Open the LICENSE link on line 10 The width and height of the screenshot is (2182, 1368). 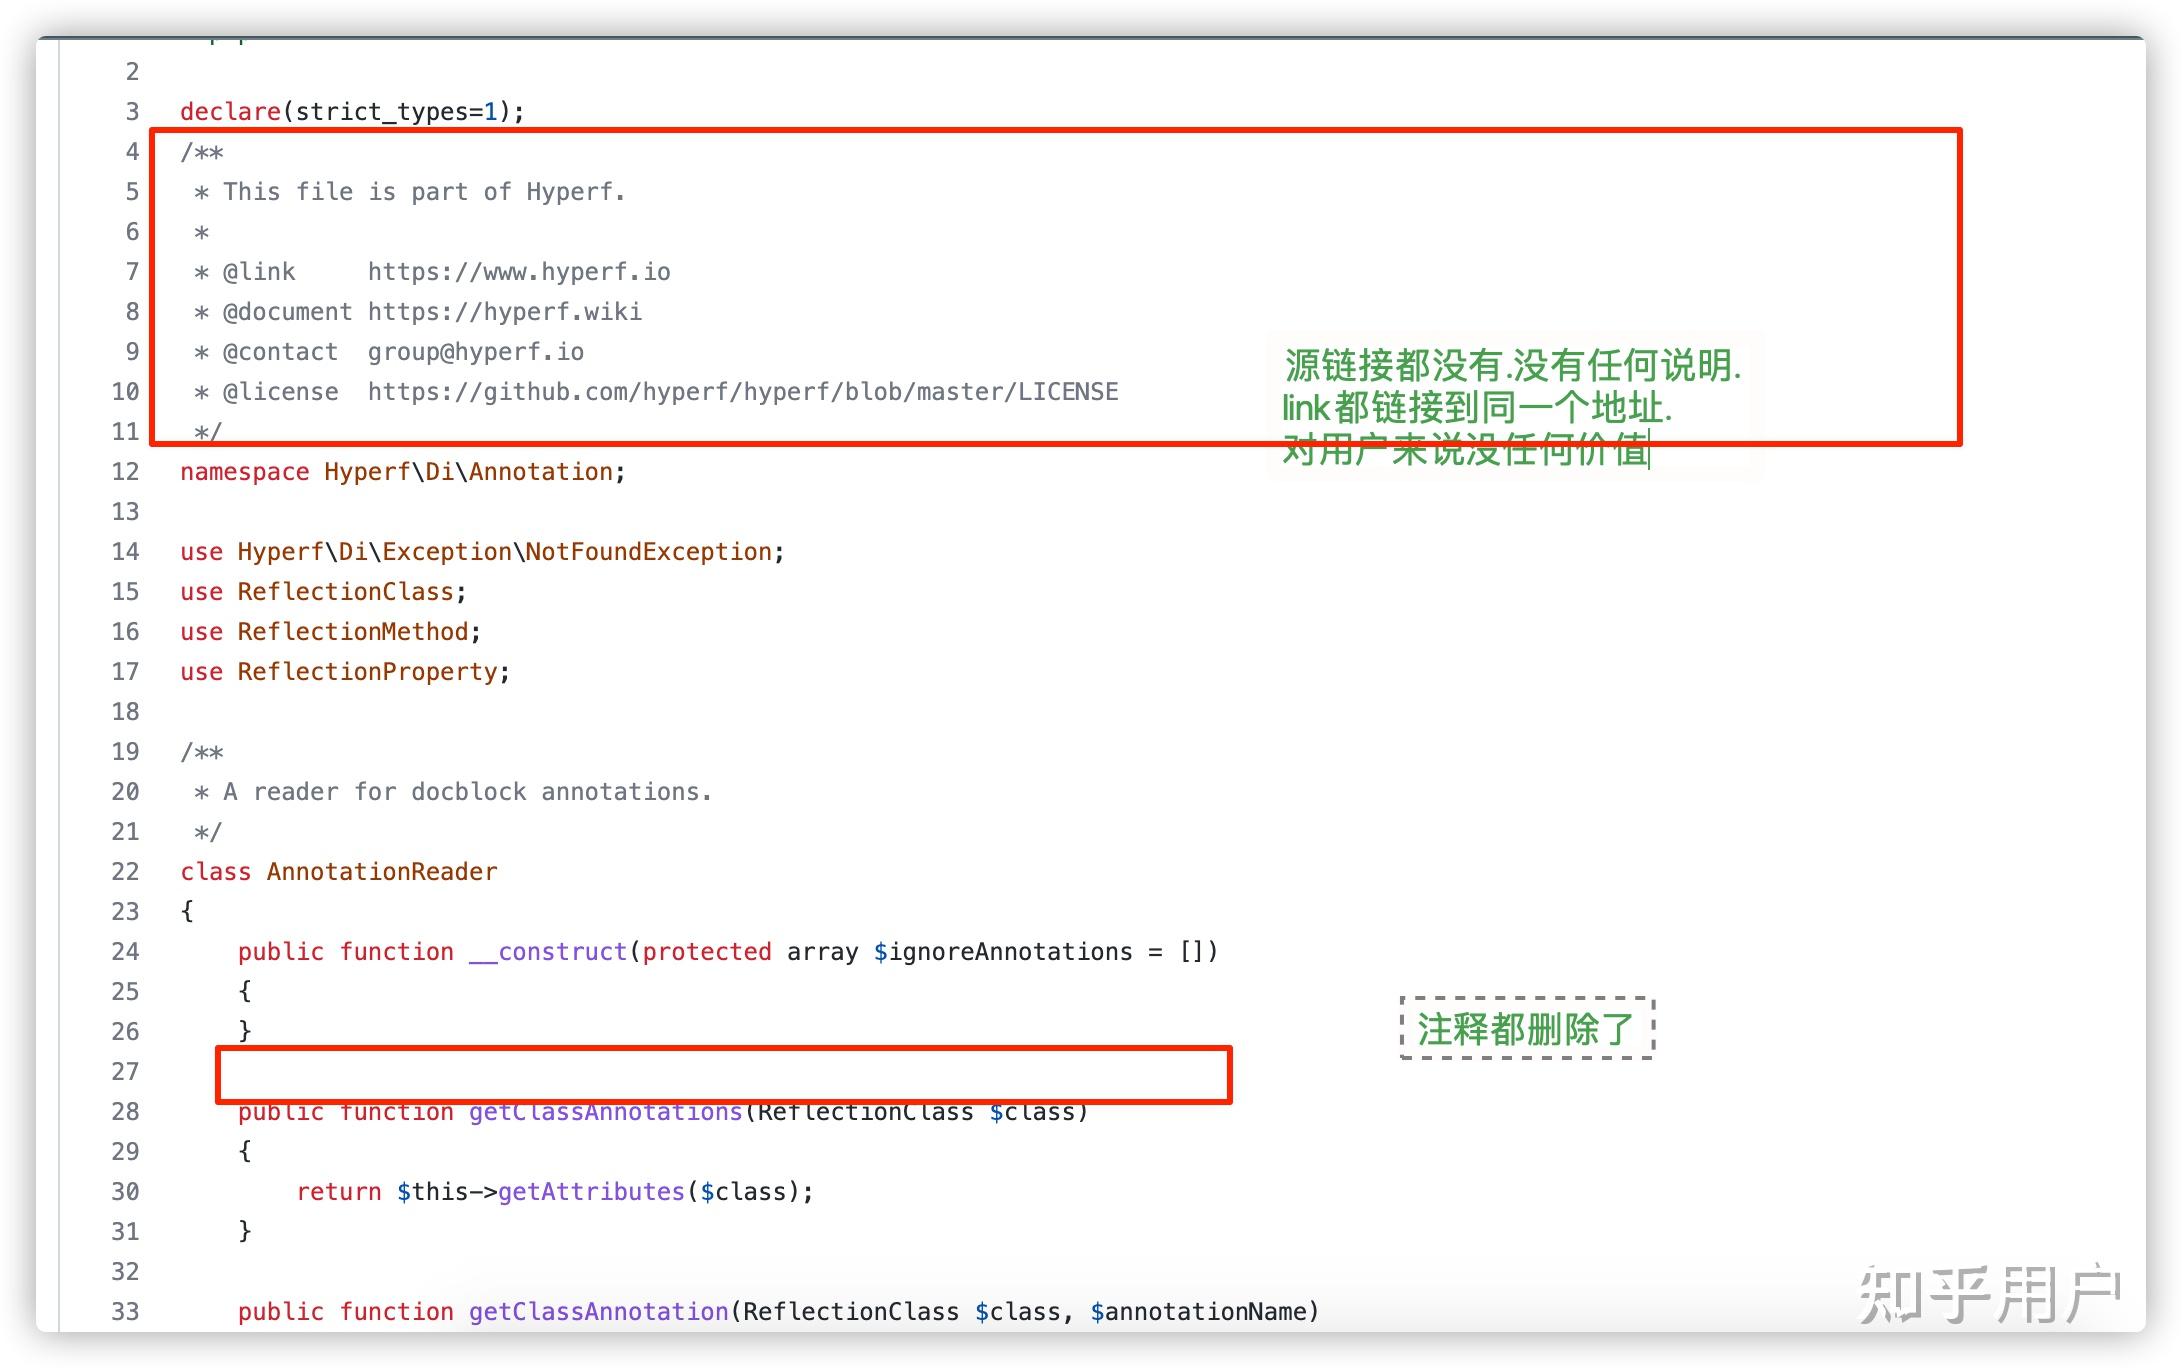point(742,391)
